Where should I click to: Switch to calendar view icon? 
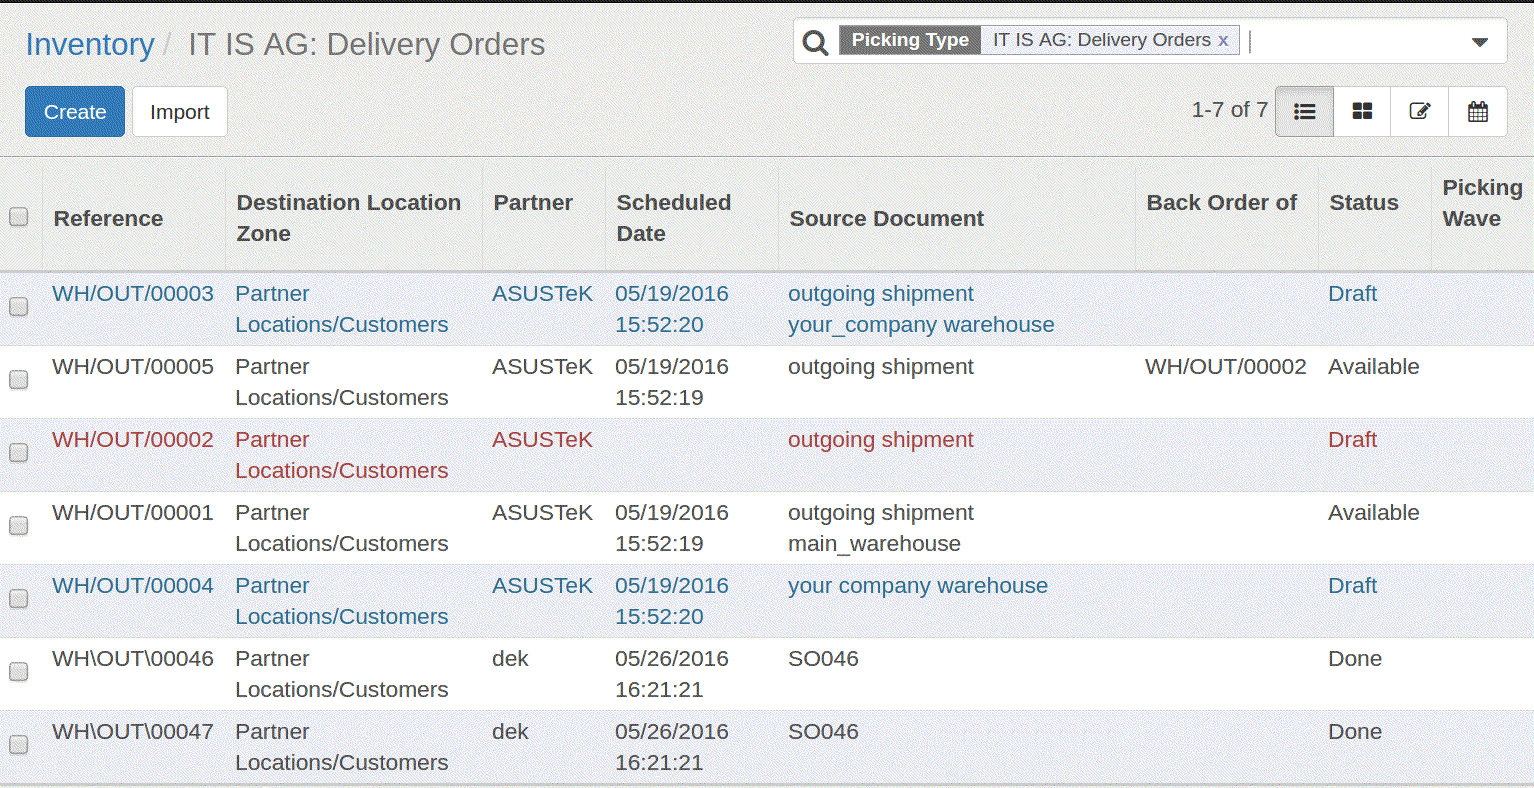pyautogui.click(x=1477, y=111)
